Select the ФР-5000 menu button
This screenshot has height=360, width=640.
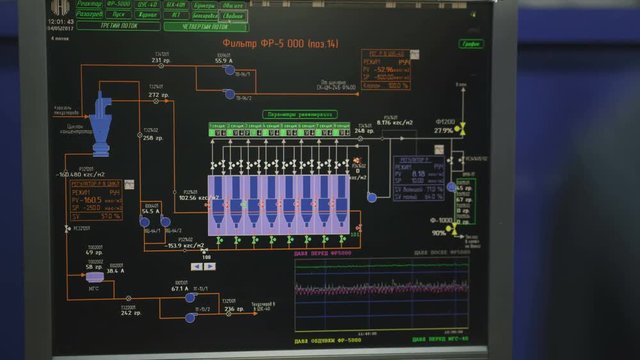click(x=118, y=4)
